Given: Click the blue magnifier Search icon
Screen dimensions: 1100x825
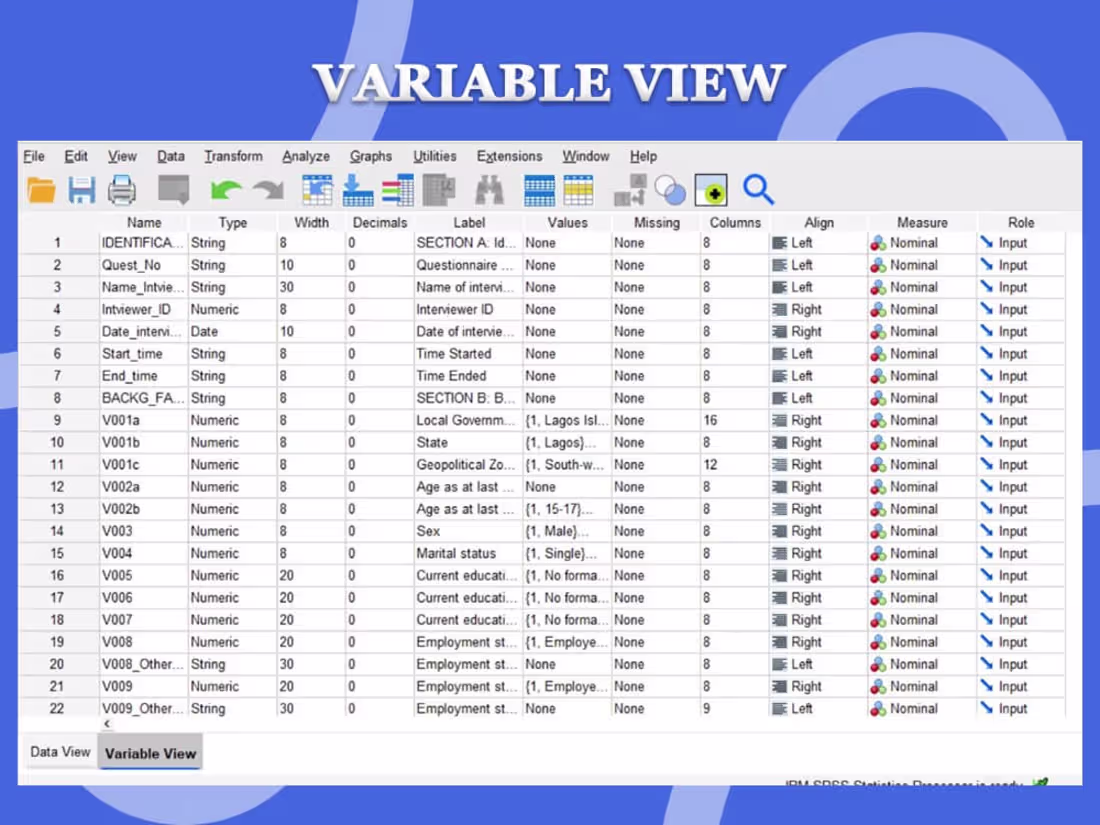Looking at the screenshot, I should point(758,190).
